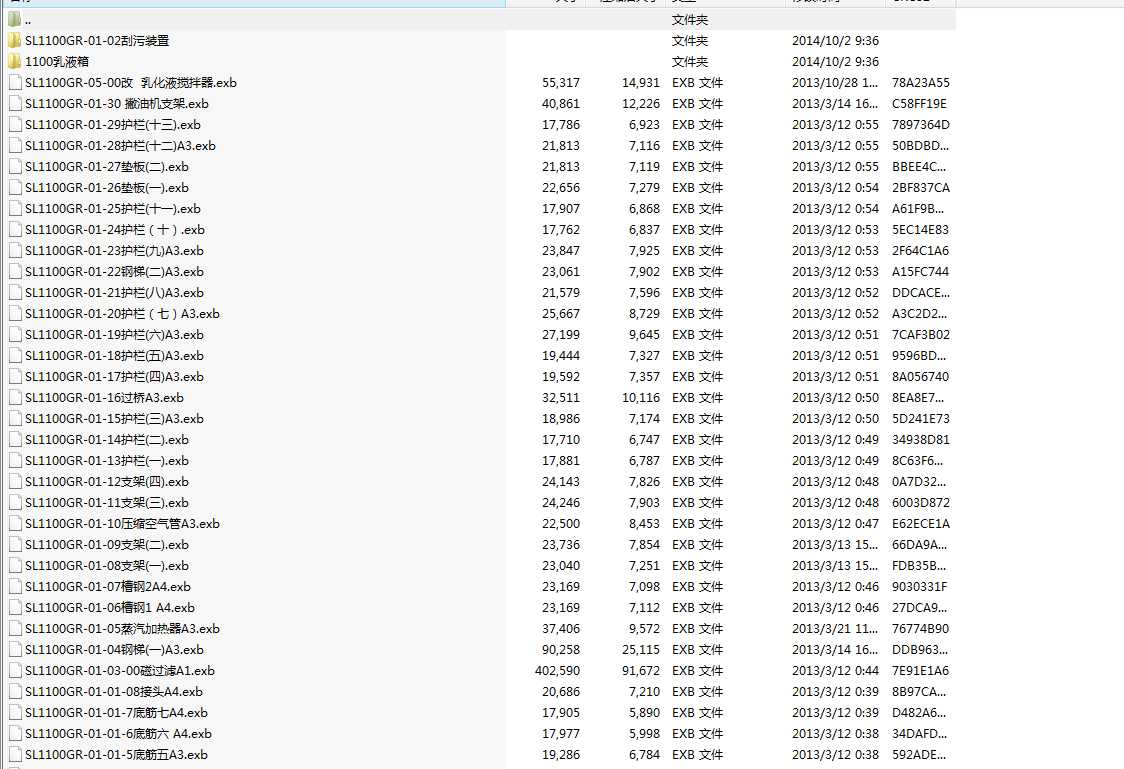Click the size value 90,258
The width and height of the screenshot is (1124, 769).
(x=561, y=650)
